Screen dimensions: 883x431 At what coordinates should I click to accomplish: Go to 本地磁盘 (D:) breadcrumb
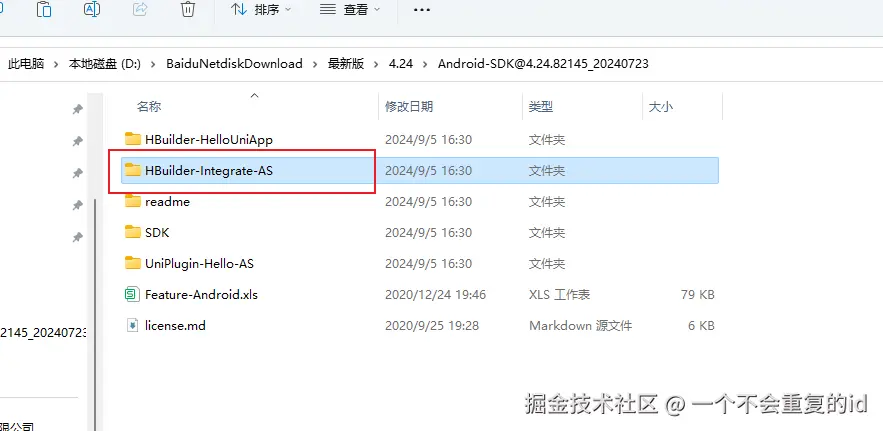click(105, 64)
